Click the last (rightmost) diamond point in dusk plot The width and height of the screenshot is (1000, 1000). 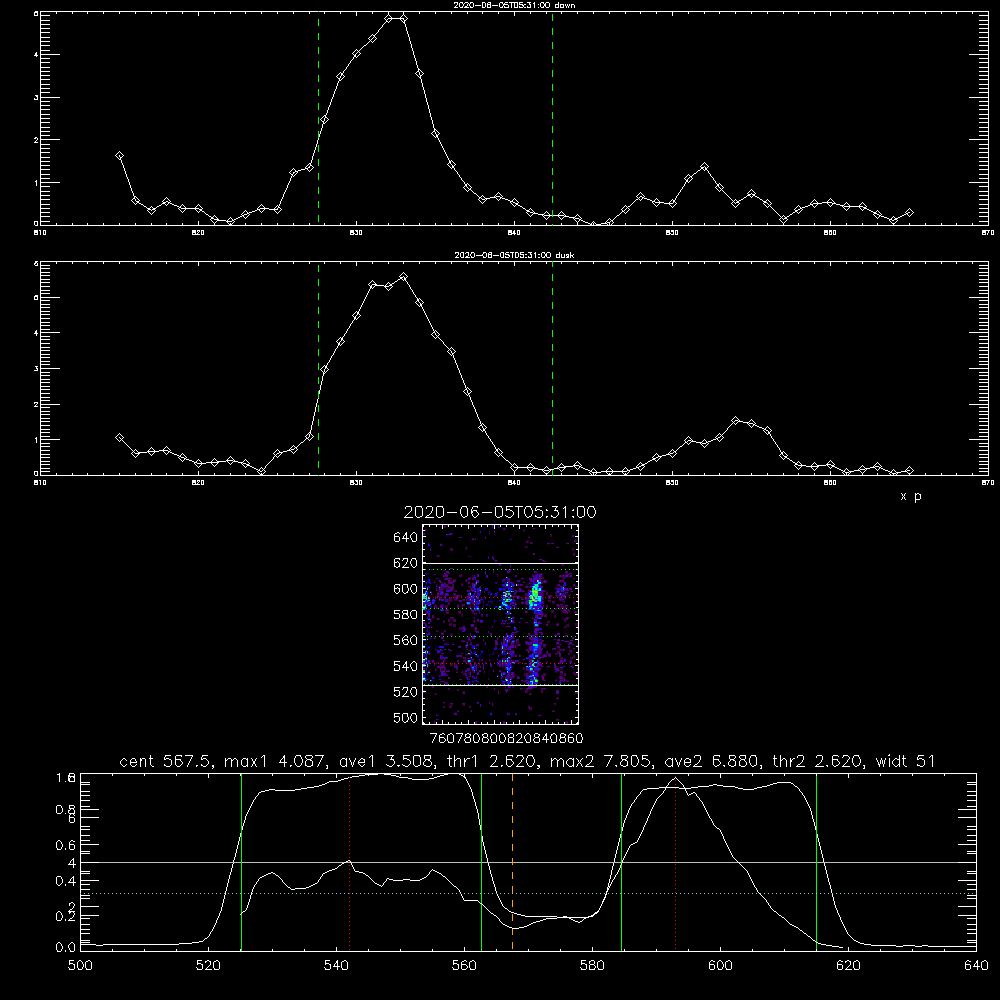pos(909,471)
